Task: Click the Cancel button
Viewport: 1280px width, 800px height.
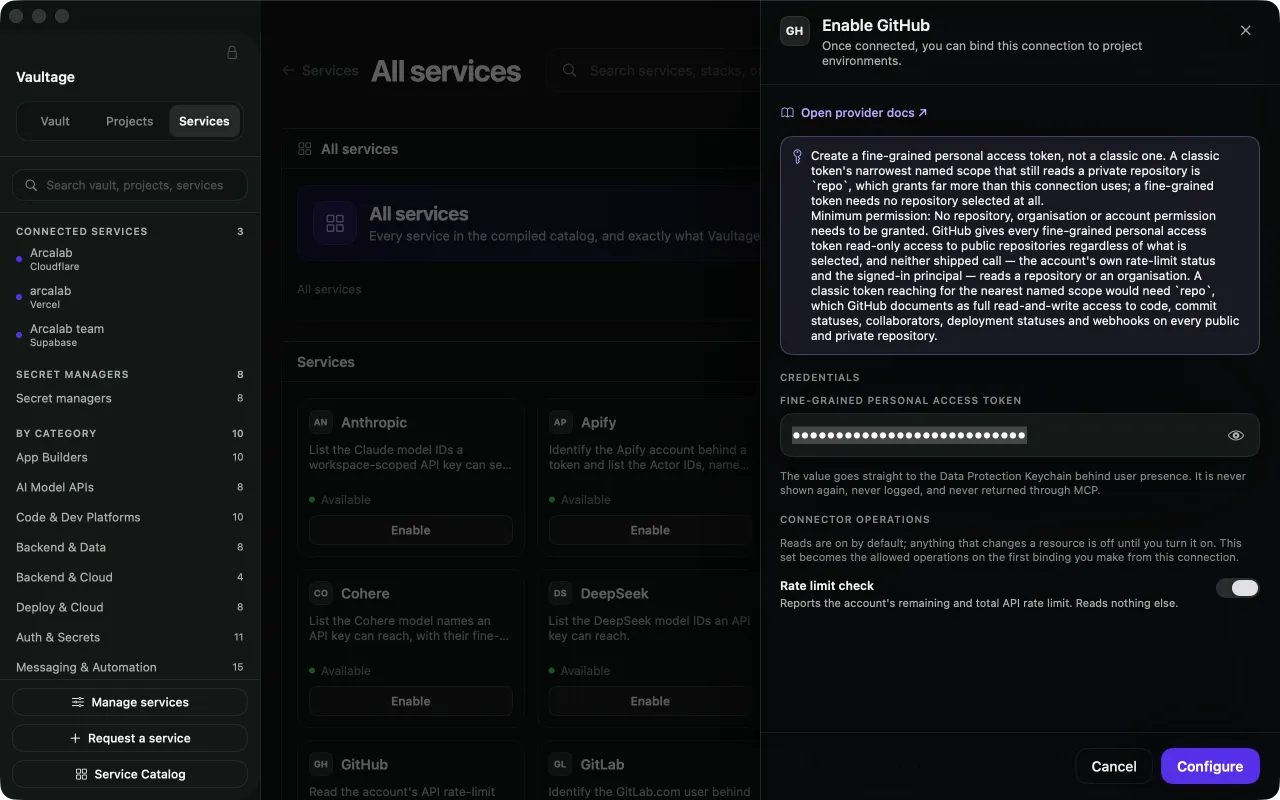Action: 1114,766
